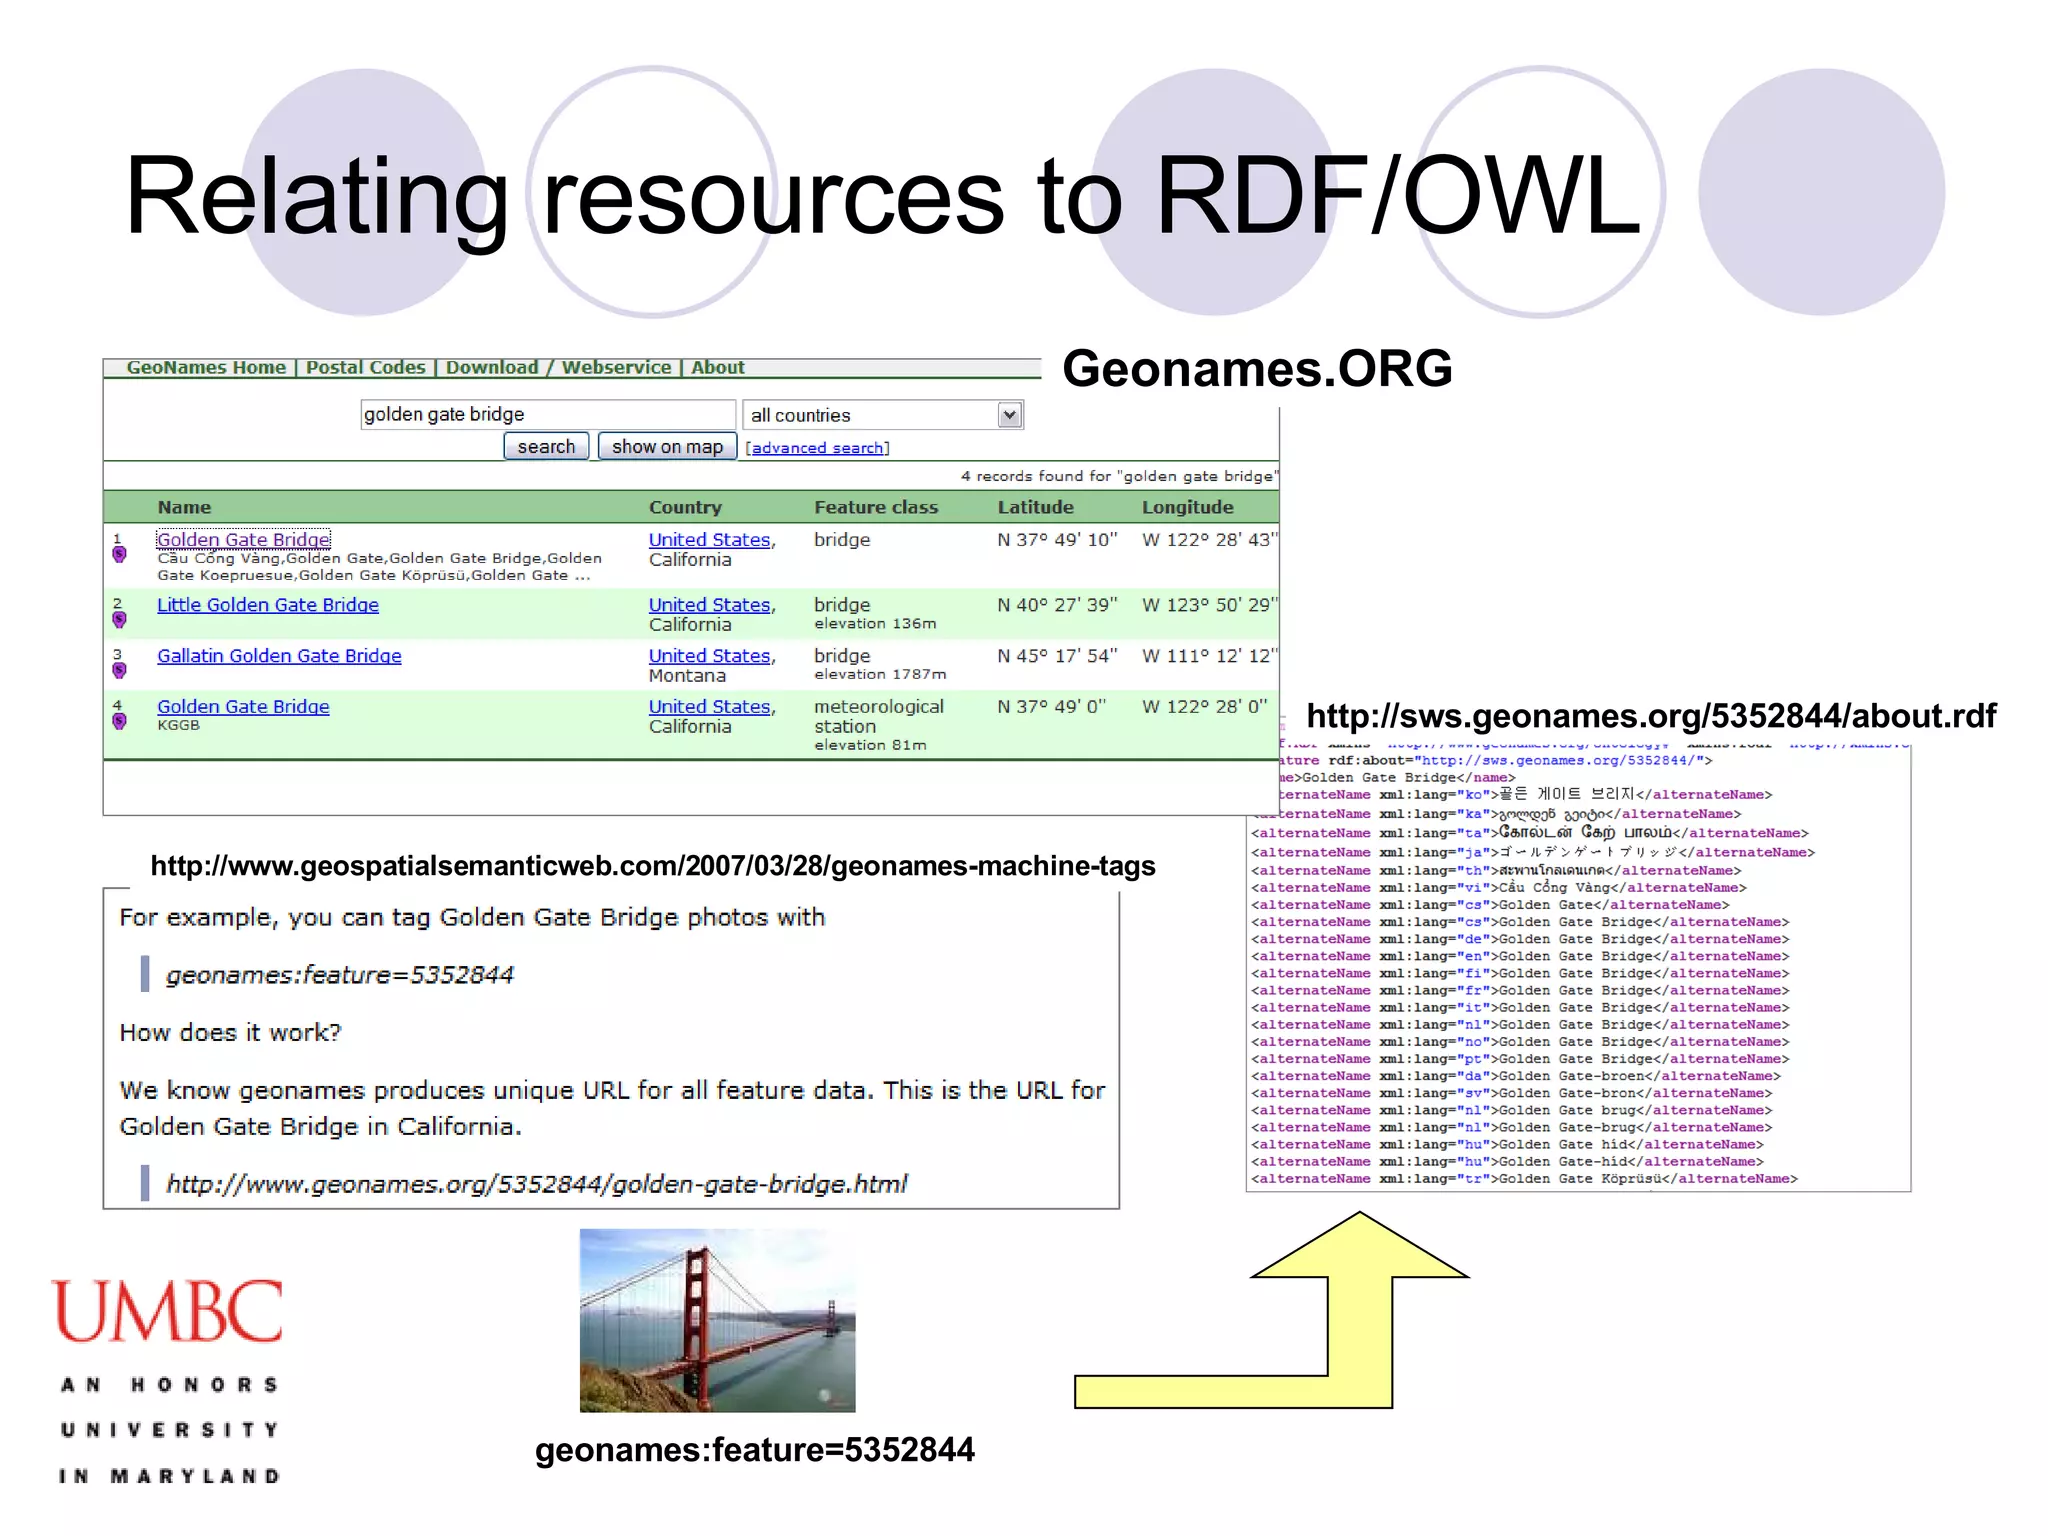Click the golden gate bridge search field

coord(546,414)
